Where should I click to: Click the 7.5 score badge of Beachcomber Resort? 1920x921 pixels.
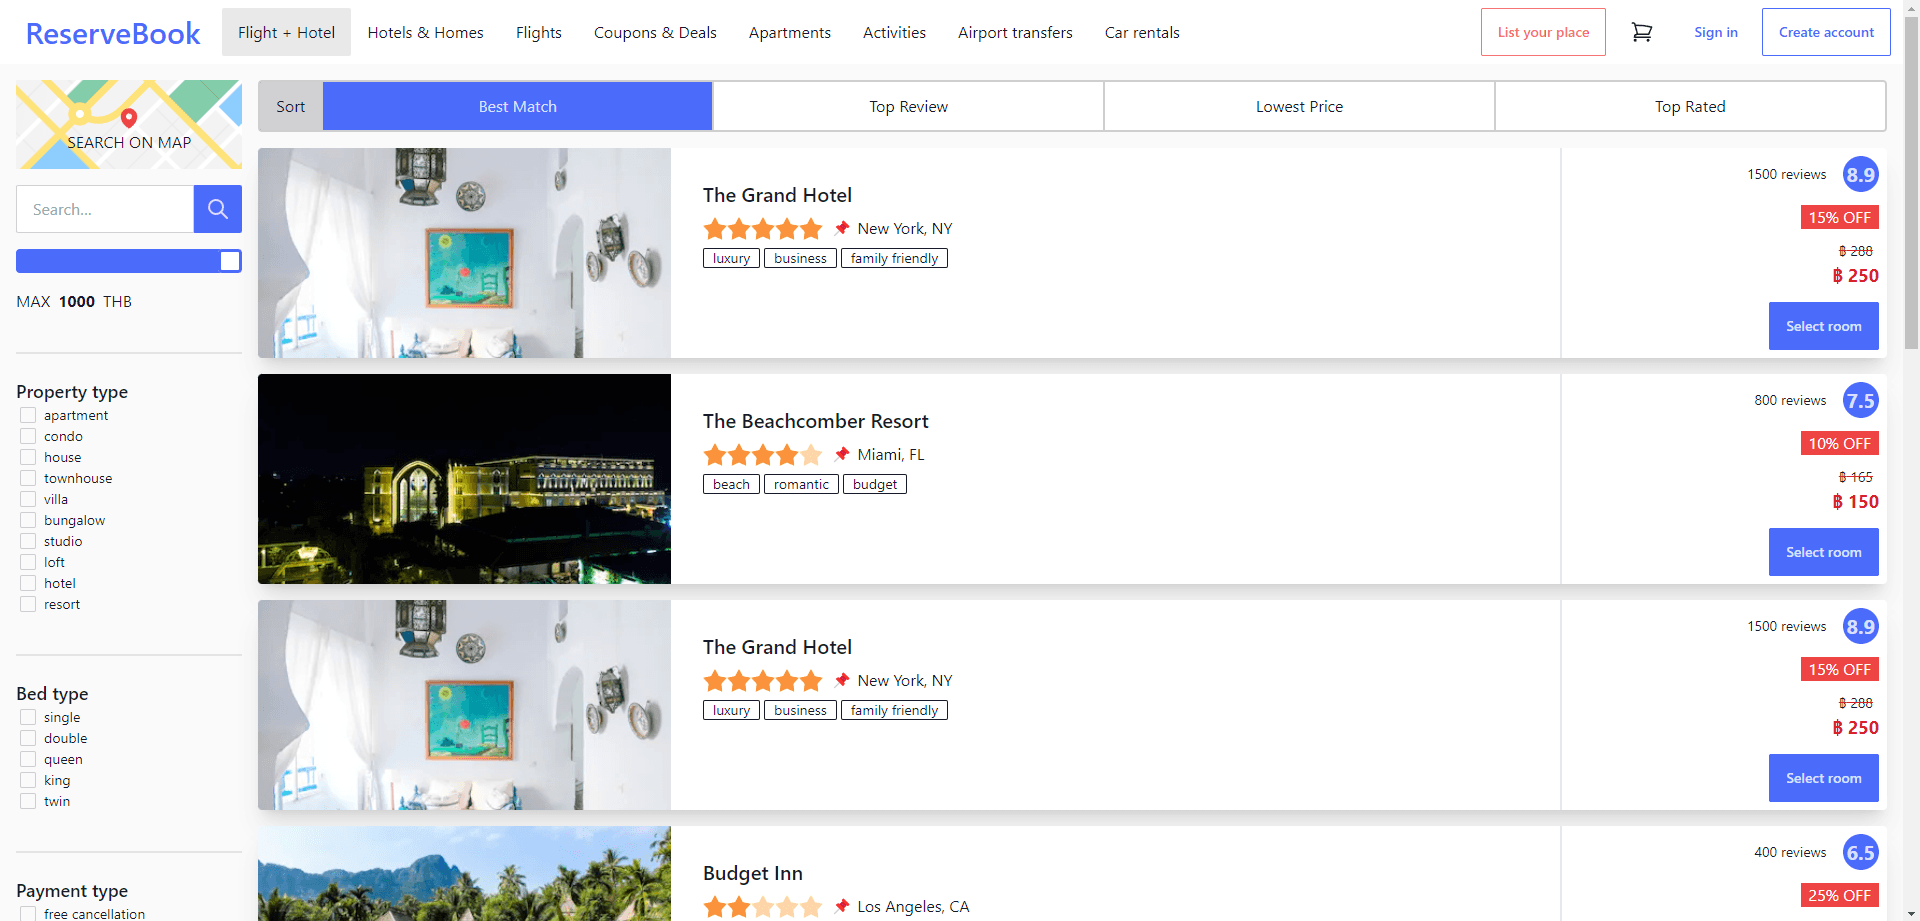(x=1860, y=401)
